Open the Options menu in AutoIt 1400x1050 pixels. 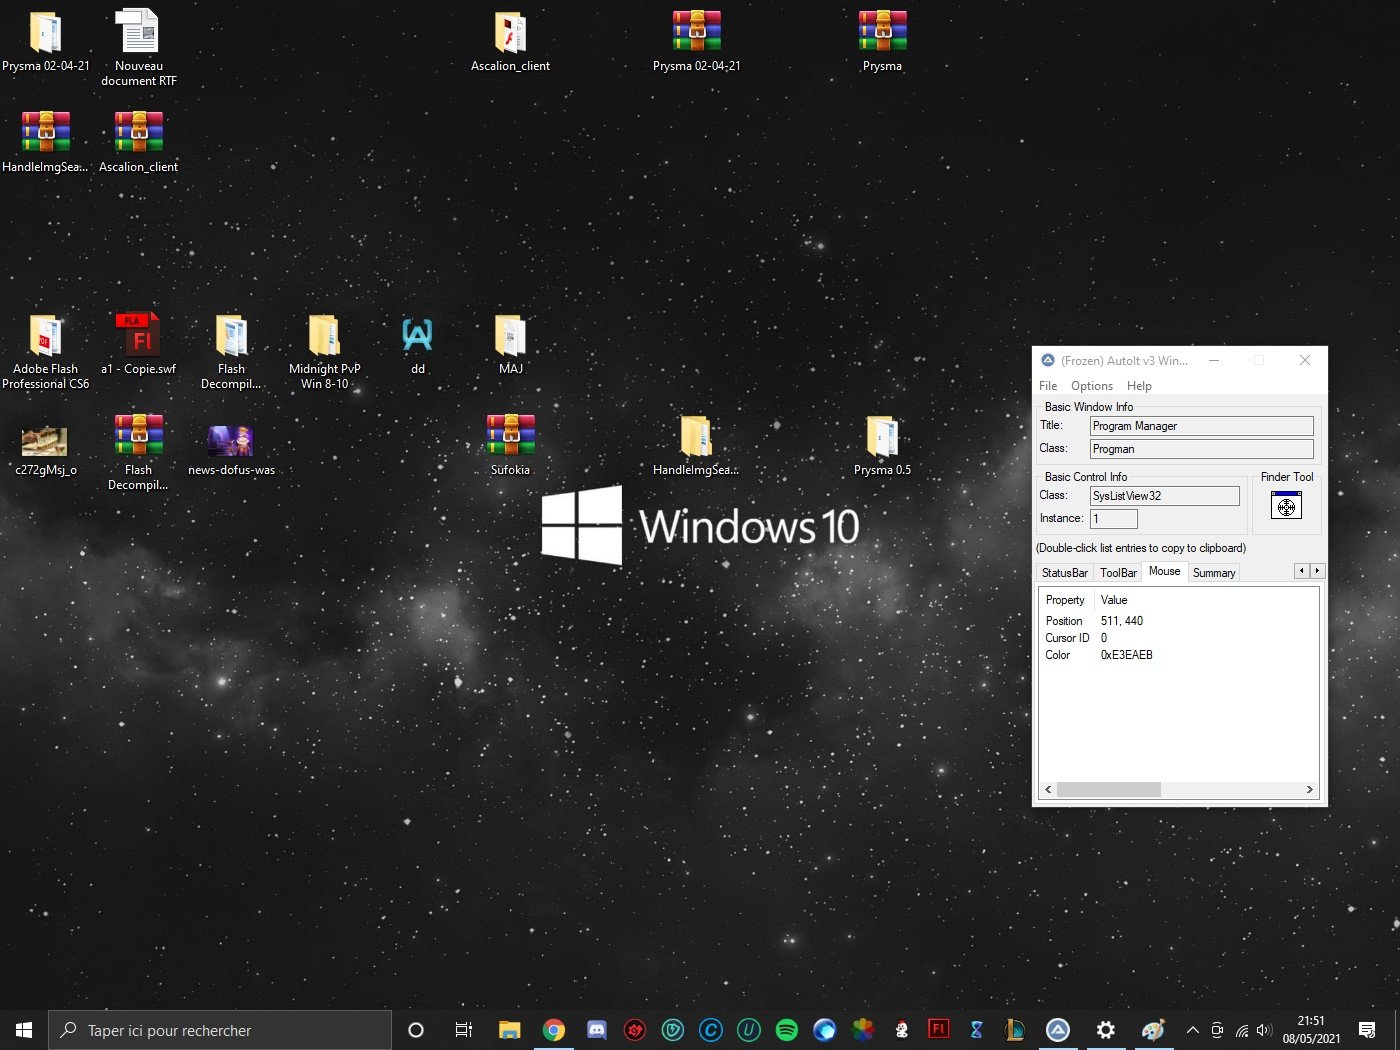(x=1091, y=386)
